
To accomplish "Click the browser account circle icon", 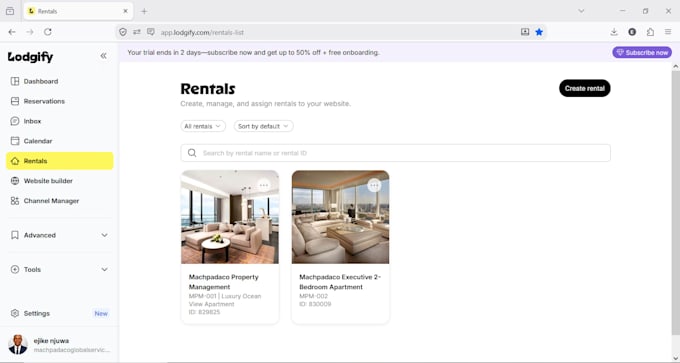I will click(632, 32).
